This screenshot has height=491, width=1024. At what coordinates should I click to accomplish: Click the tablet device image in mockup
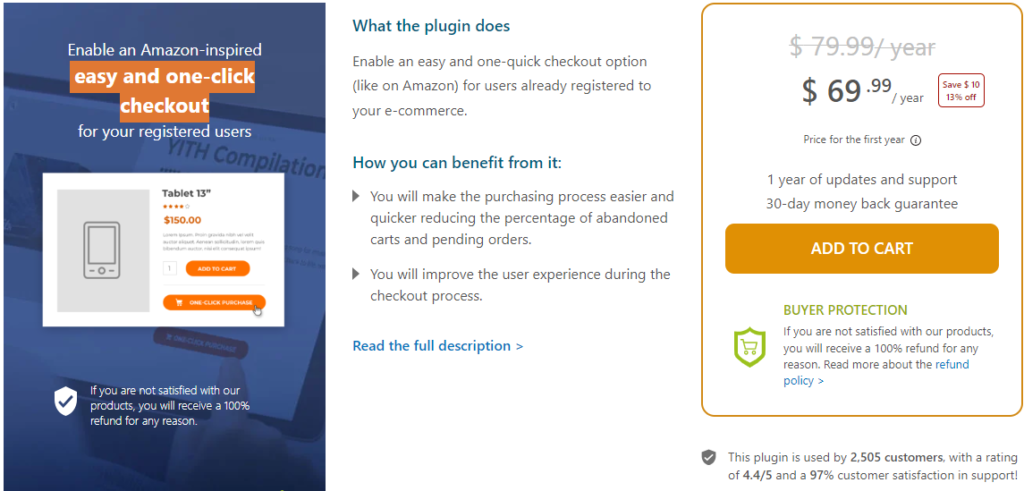click(103, 251)
